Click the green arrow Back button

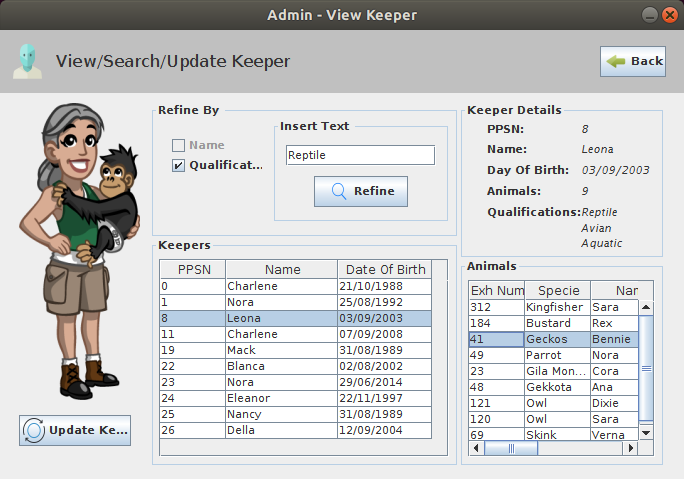[633, 61]
